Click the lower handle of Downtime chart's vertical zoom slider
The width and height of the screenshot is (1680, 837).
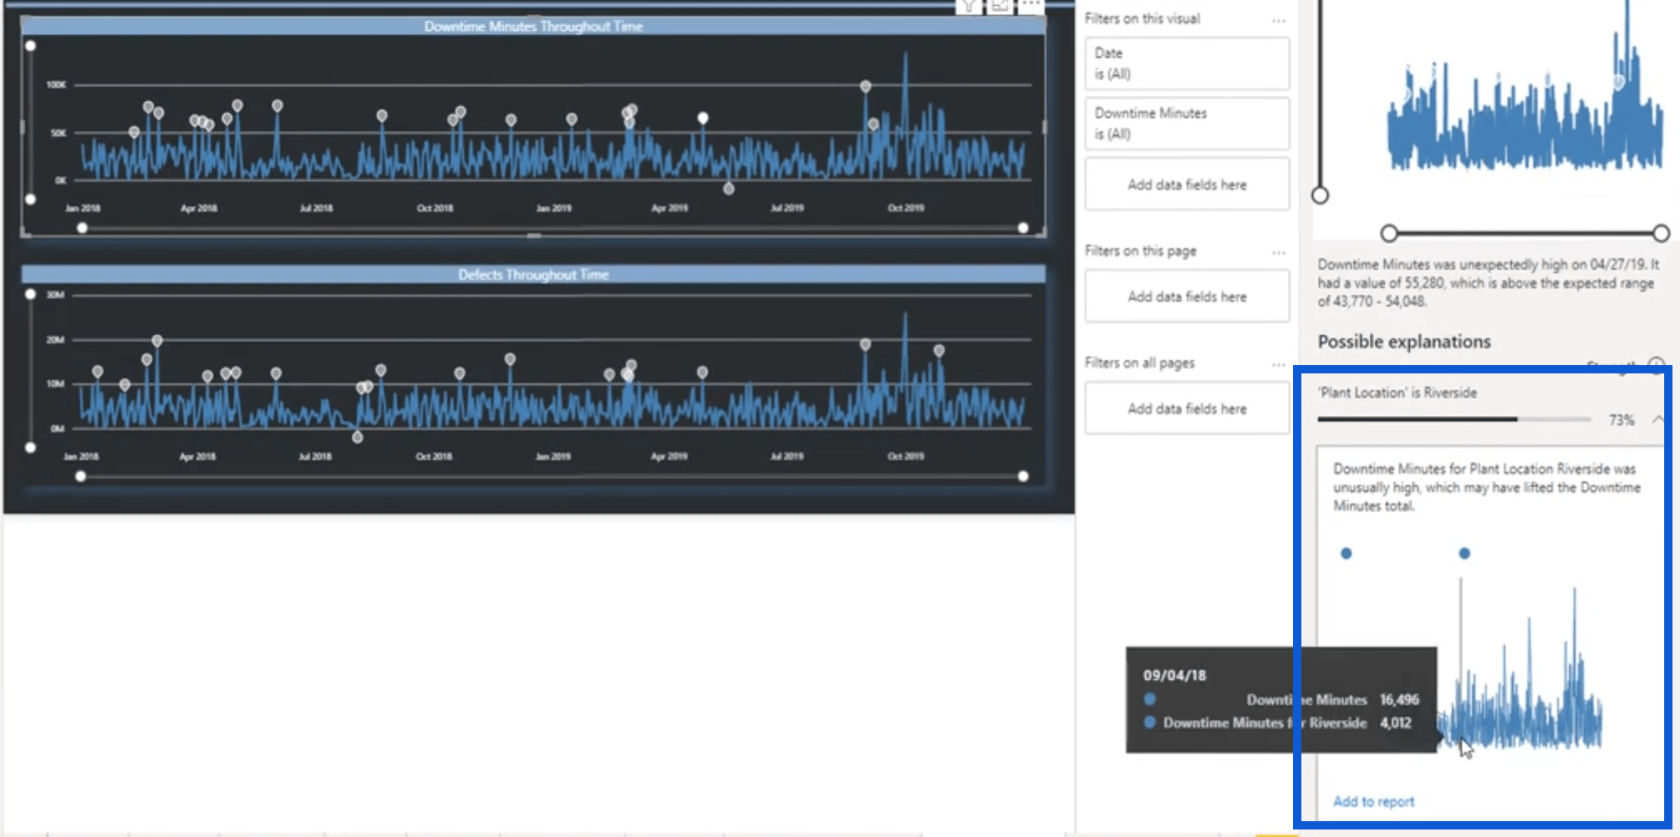point(31,199)
